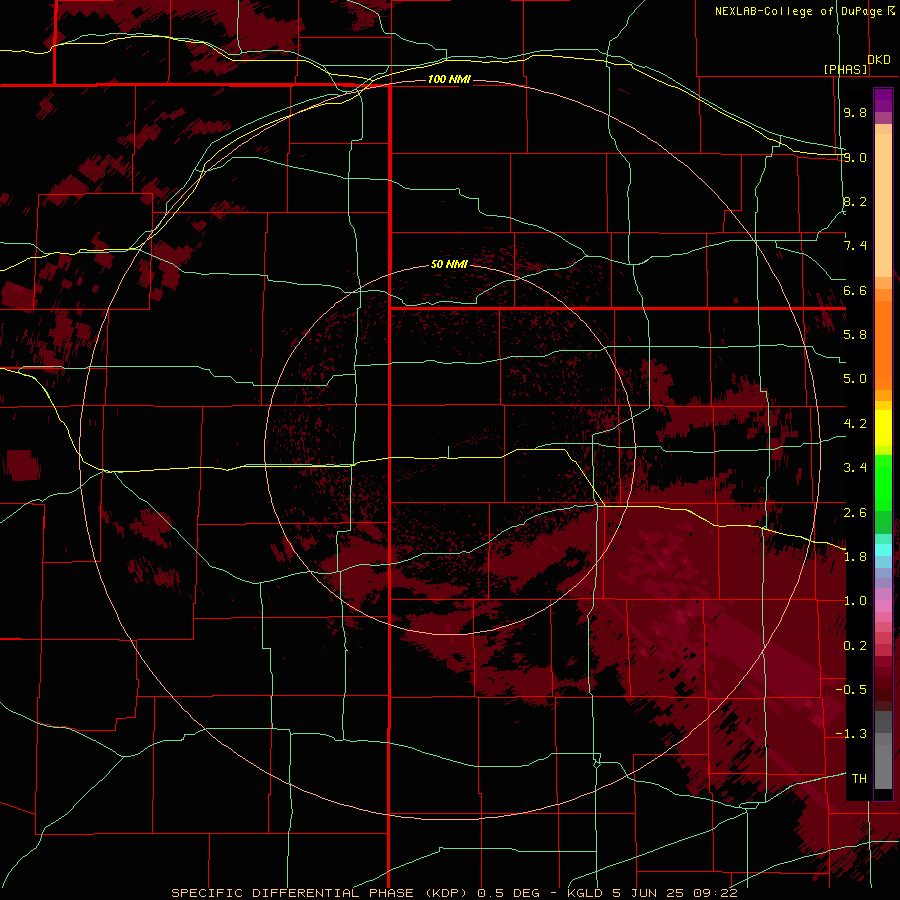Click the 2.6 value on color scale
The height and width of the screenshot is (900, 900).
pos(855,512)
